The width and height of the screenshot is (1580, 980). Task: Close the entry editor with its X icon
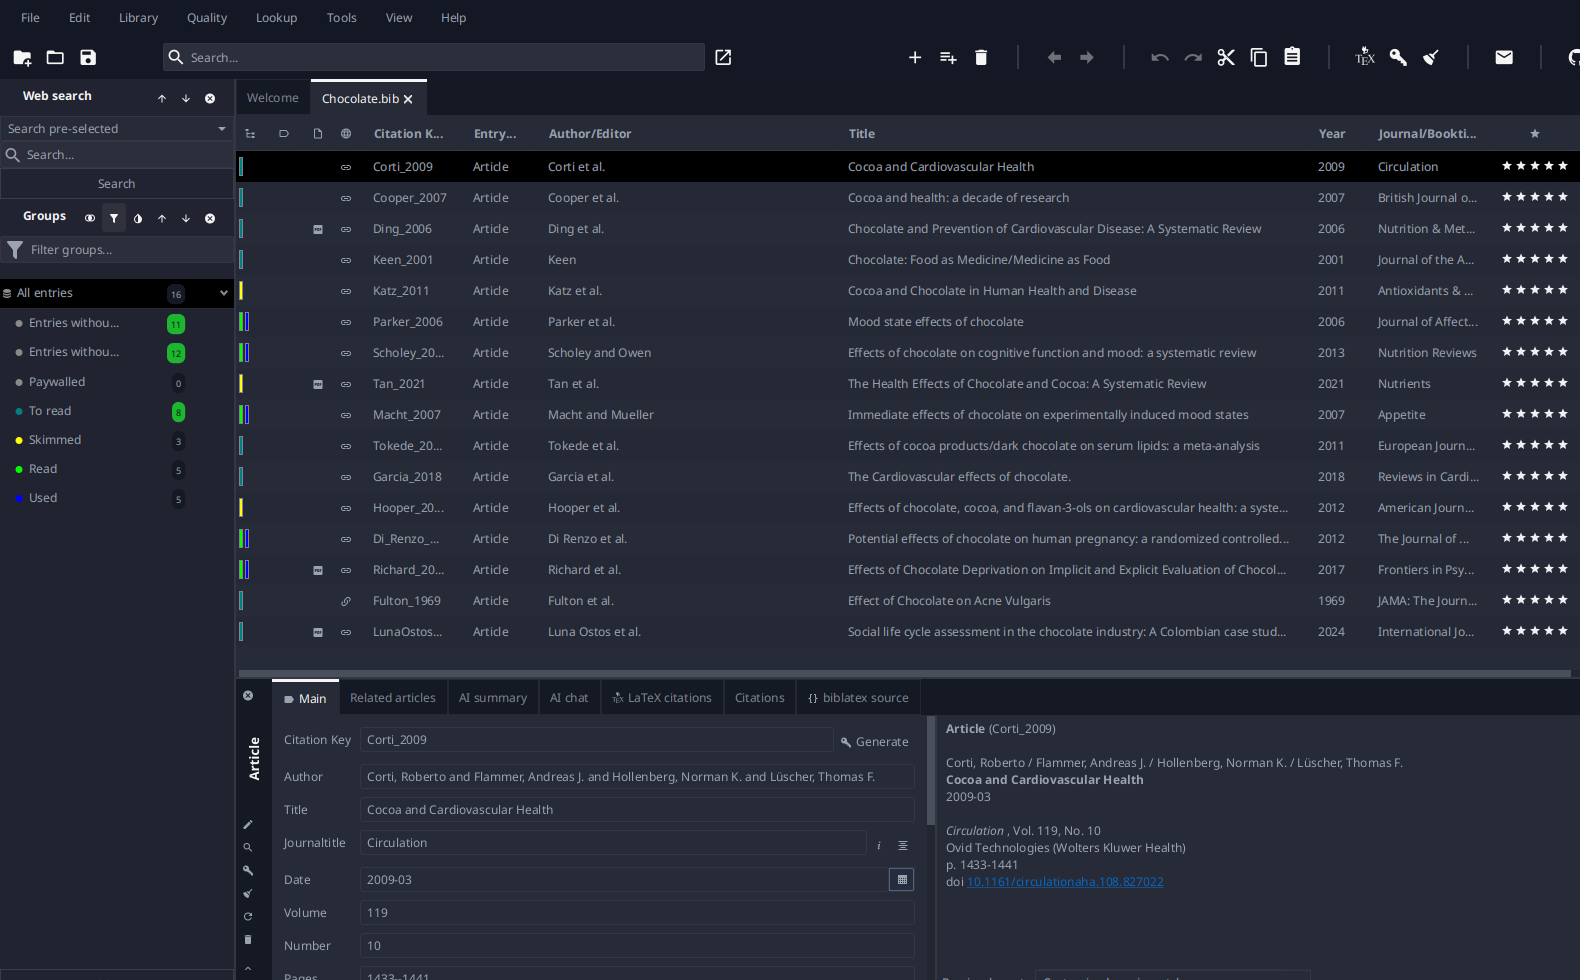[248, 696]
